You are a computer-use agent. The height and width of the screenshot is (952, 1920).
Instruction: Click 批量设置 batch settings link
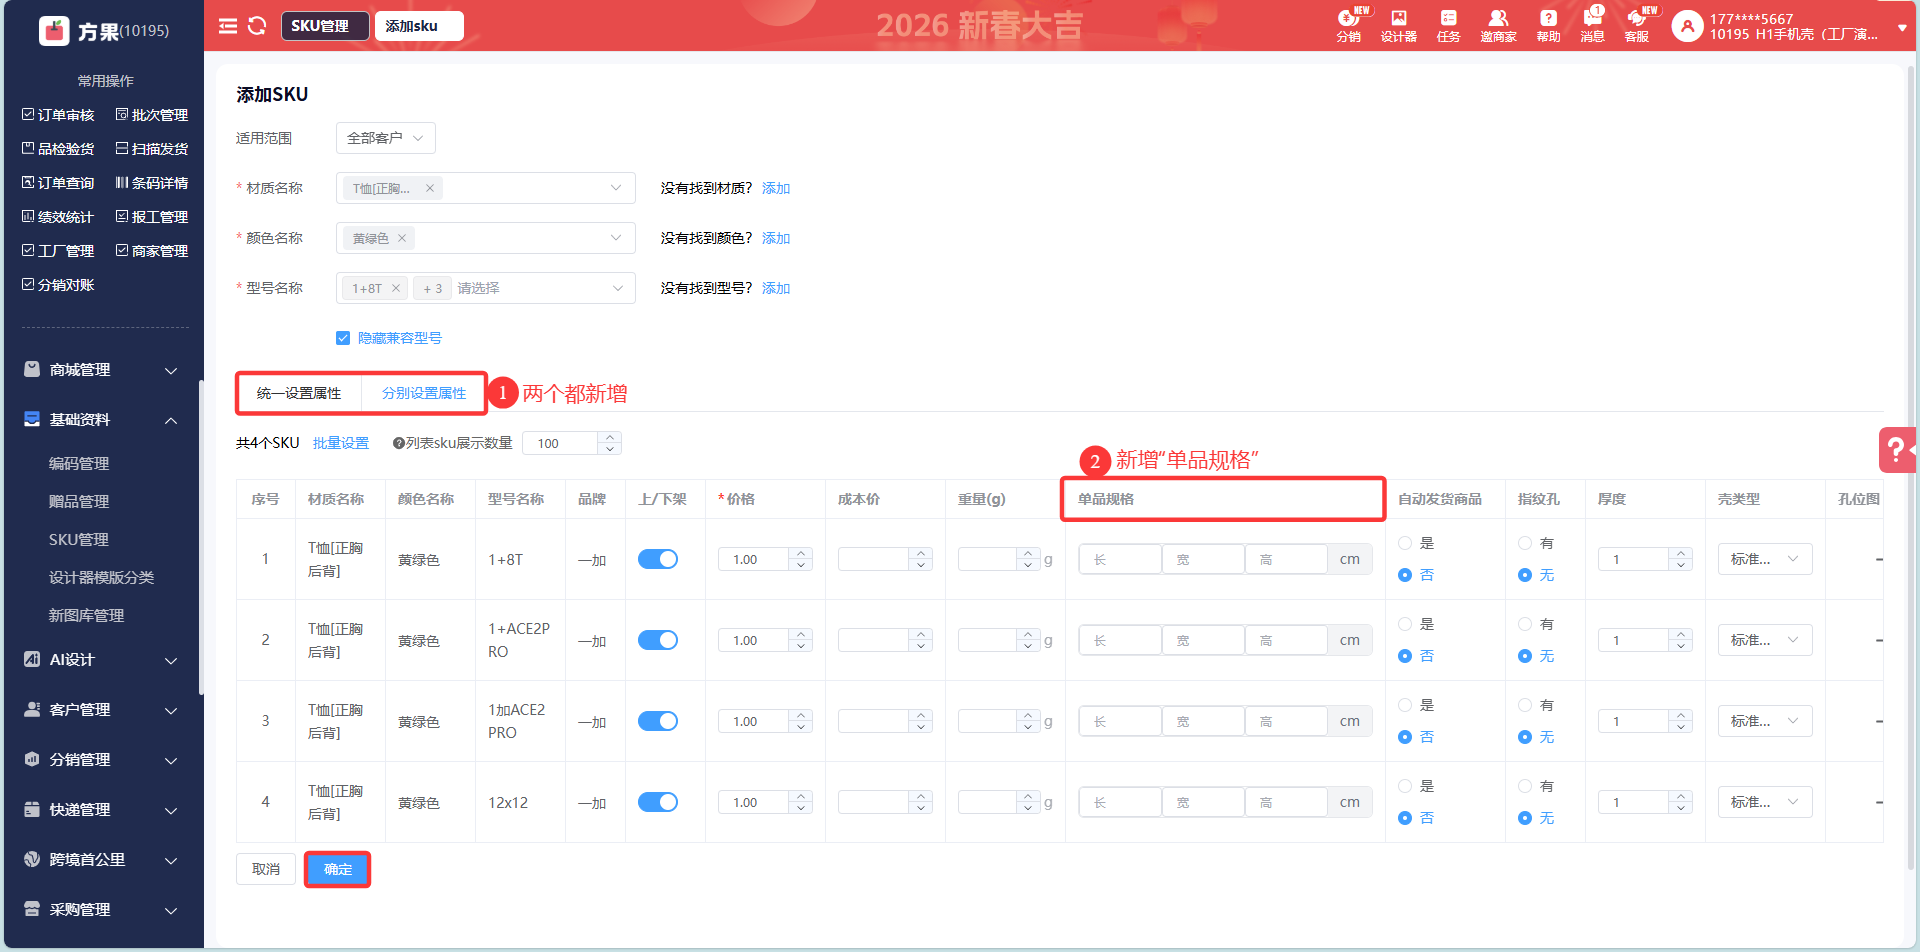[x=341, y=443]
